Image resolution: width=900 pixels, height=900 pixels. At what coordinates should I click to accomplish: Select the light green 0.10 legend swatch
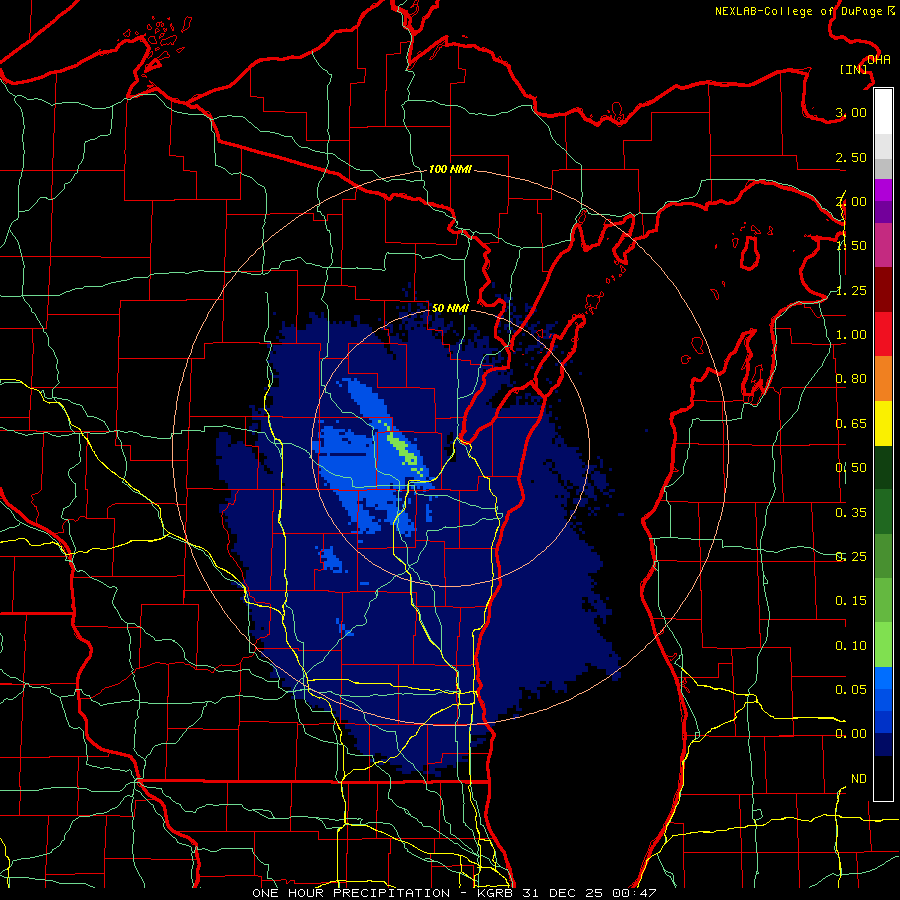click(883, 645)
